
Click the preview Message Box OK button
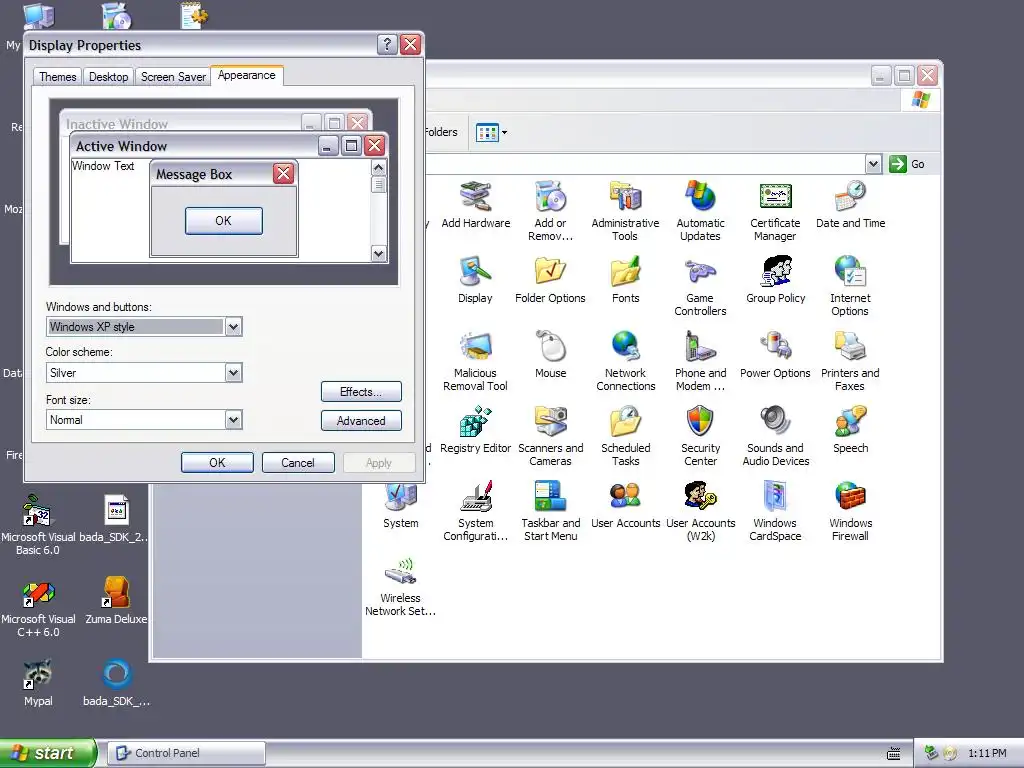pyautogui.click(x=223, y=221)
